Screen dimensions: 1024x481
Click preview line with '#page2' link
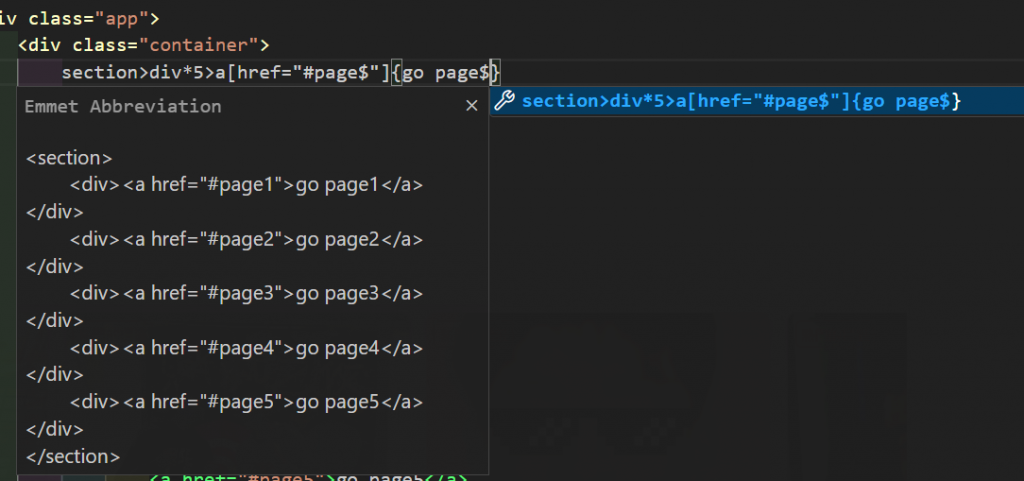(x=246, y=240)
